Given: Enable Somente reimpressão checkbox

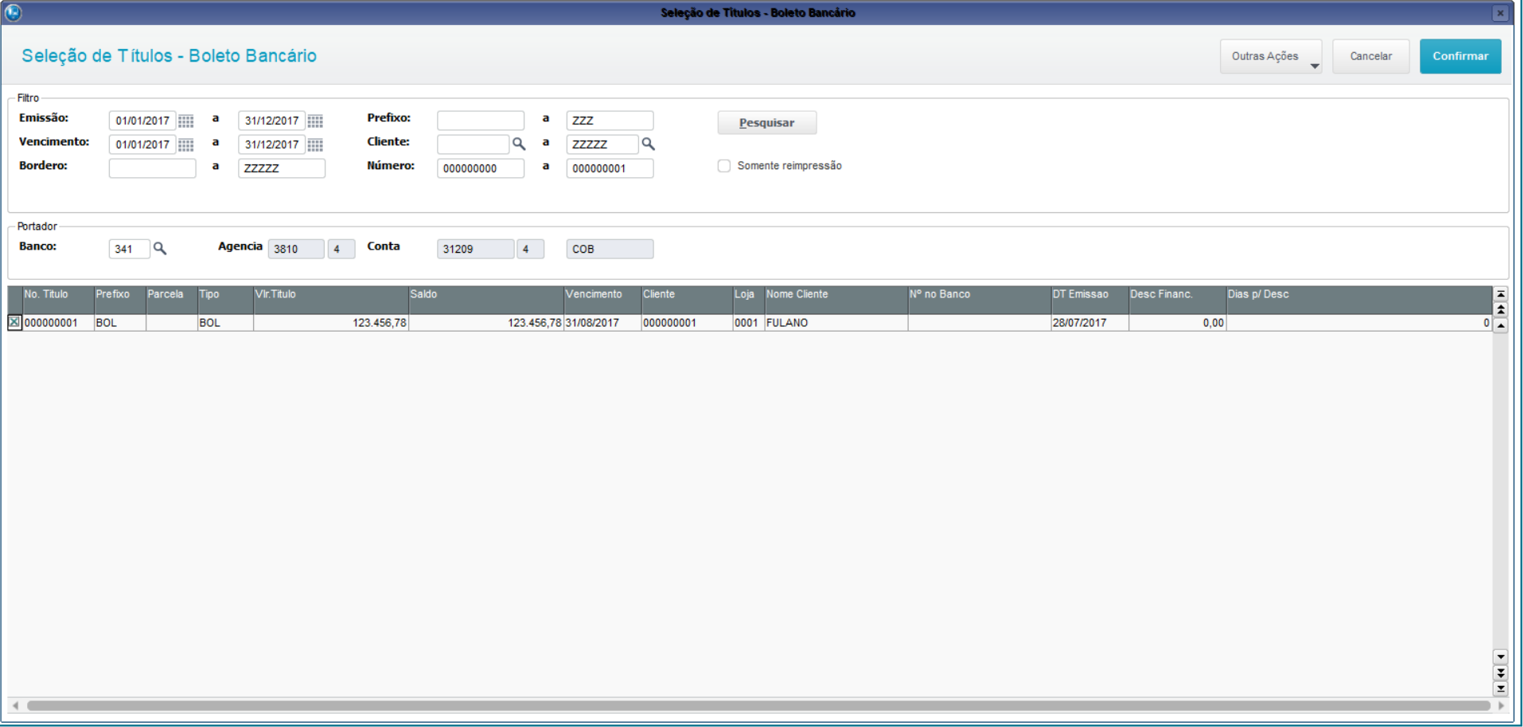Looking at the screenshot, I should click(724, 166).
